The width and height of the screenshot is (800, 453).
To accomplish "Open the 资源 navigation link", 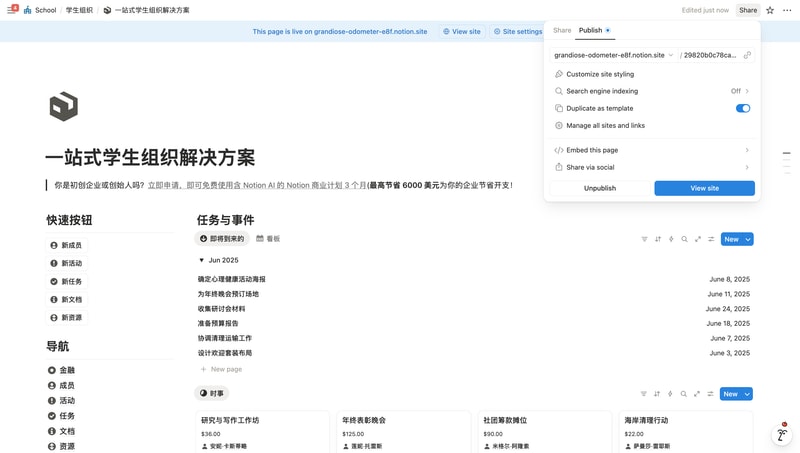I will (61, 446).
